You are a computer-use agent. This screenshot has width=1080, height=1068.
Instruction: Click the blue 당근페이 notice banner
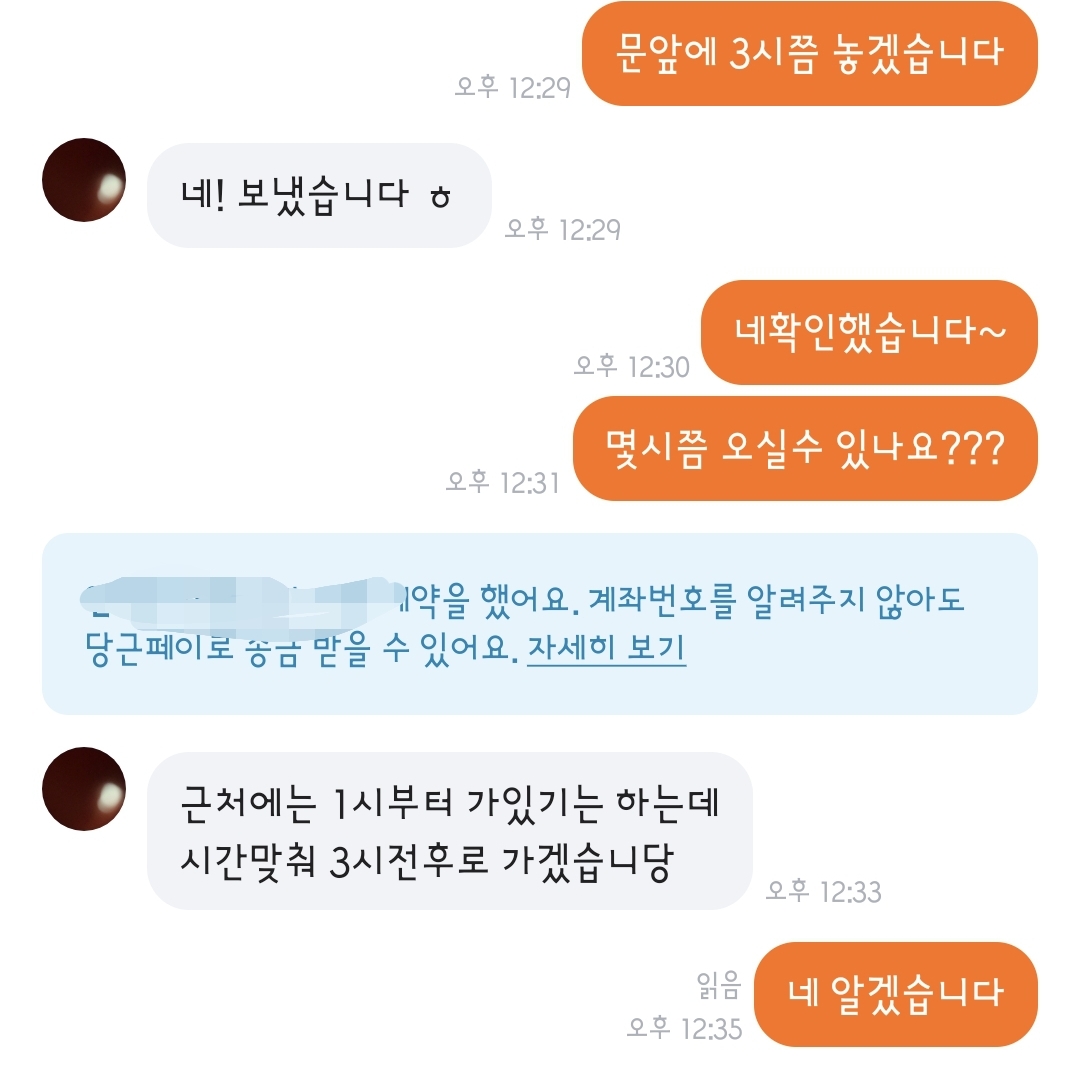click(x=540, y=624)
